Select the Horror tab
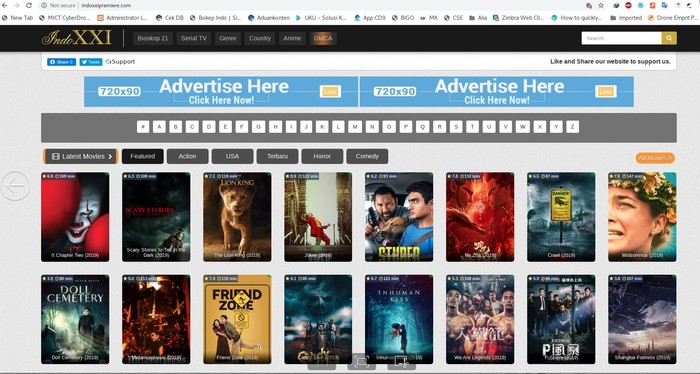This screenshot has height=374, width=700. [x=322, y=156]
